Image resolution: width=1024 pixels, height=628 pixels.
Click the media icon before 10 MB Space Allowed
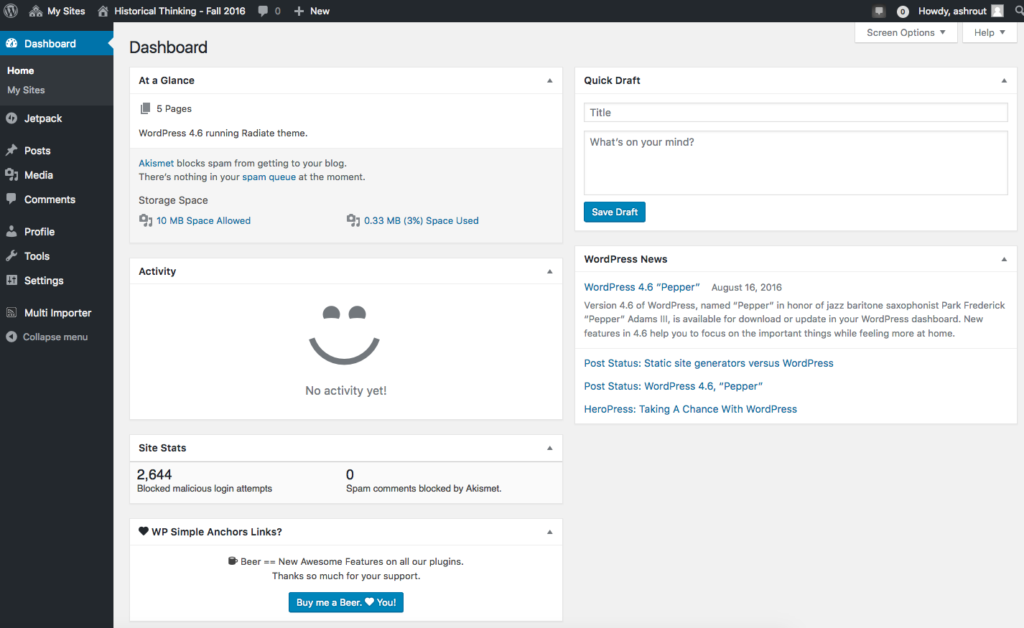pyautogui.click(x=146, y=221)
